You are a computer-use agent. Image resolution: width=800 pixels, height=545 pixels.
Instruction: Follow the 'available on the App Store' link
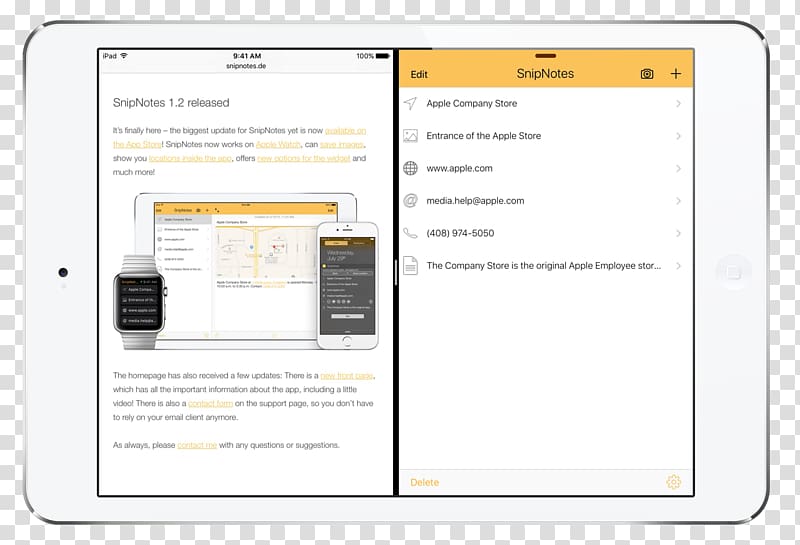[x=345, y=131]
